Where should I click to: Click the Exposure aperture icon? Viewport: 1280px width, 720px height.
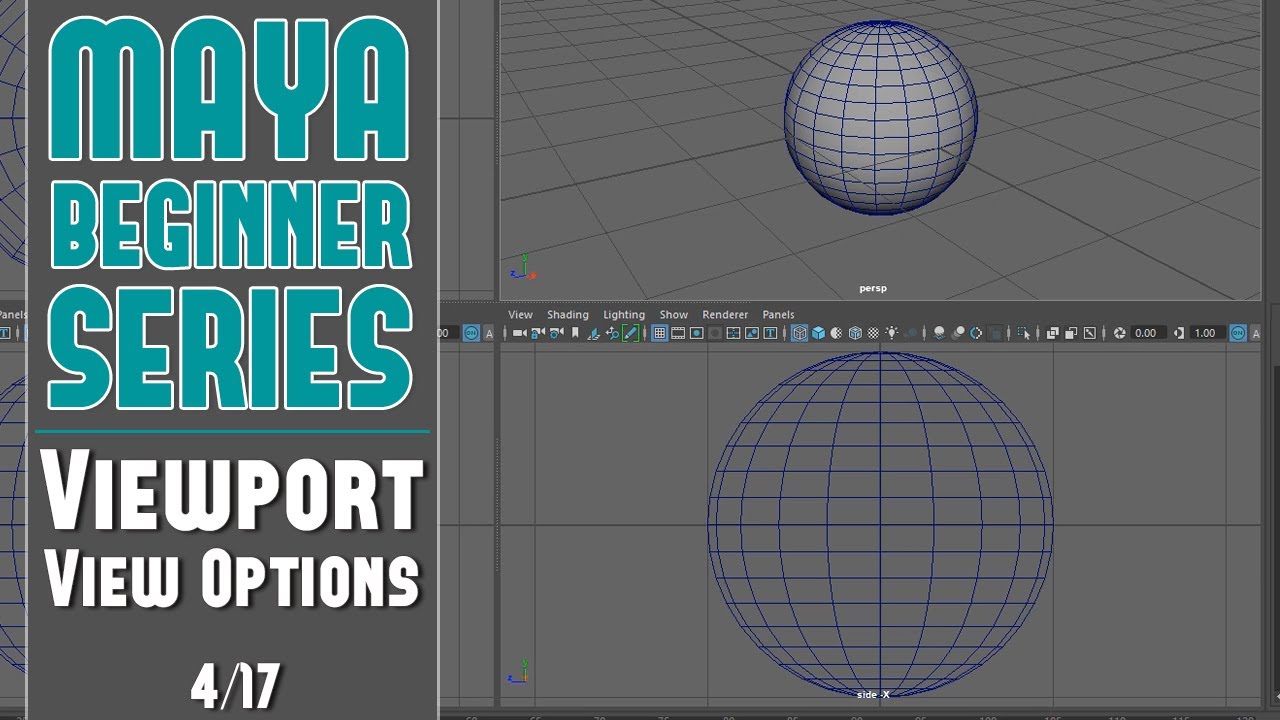1120,333
